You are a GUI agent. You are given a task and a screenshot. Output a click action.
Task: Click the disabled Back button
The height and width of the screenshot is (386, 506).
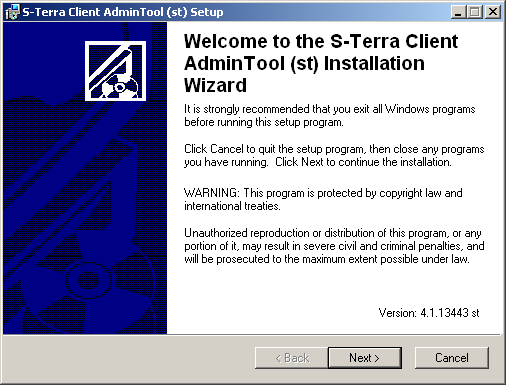click(x=292, y=358)
